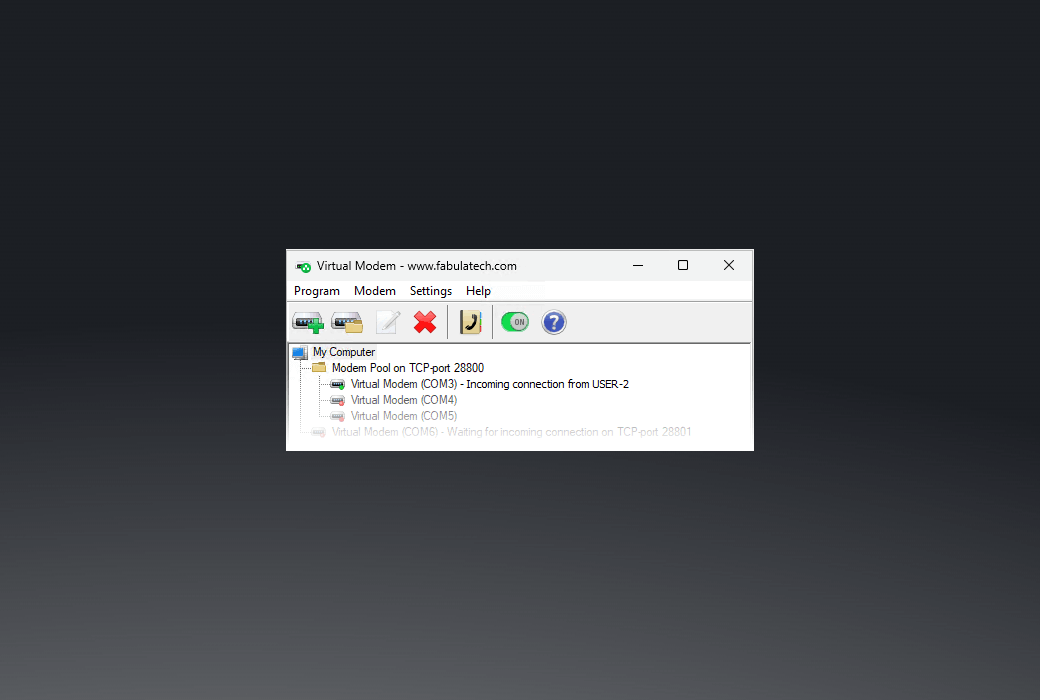The width and height of the screenshot is (1040, 700).
Task: Toggle the green ON switch in toolbar
Action: point(514,322)
